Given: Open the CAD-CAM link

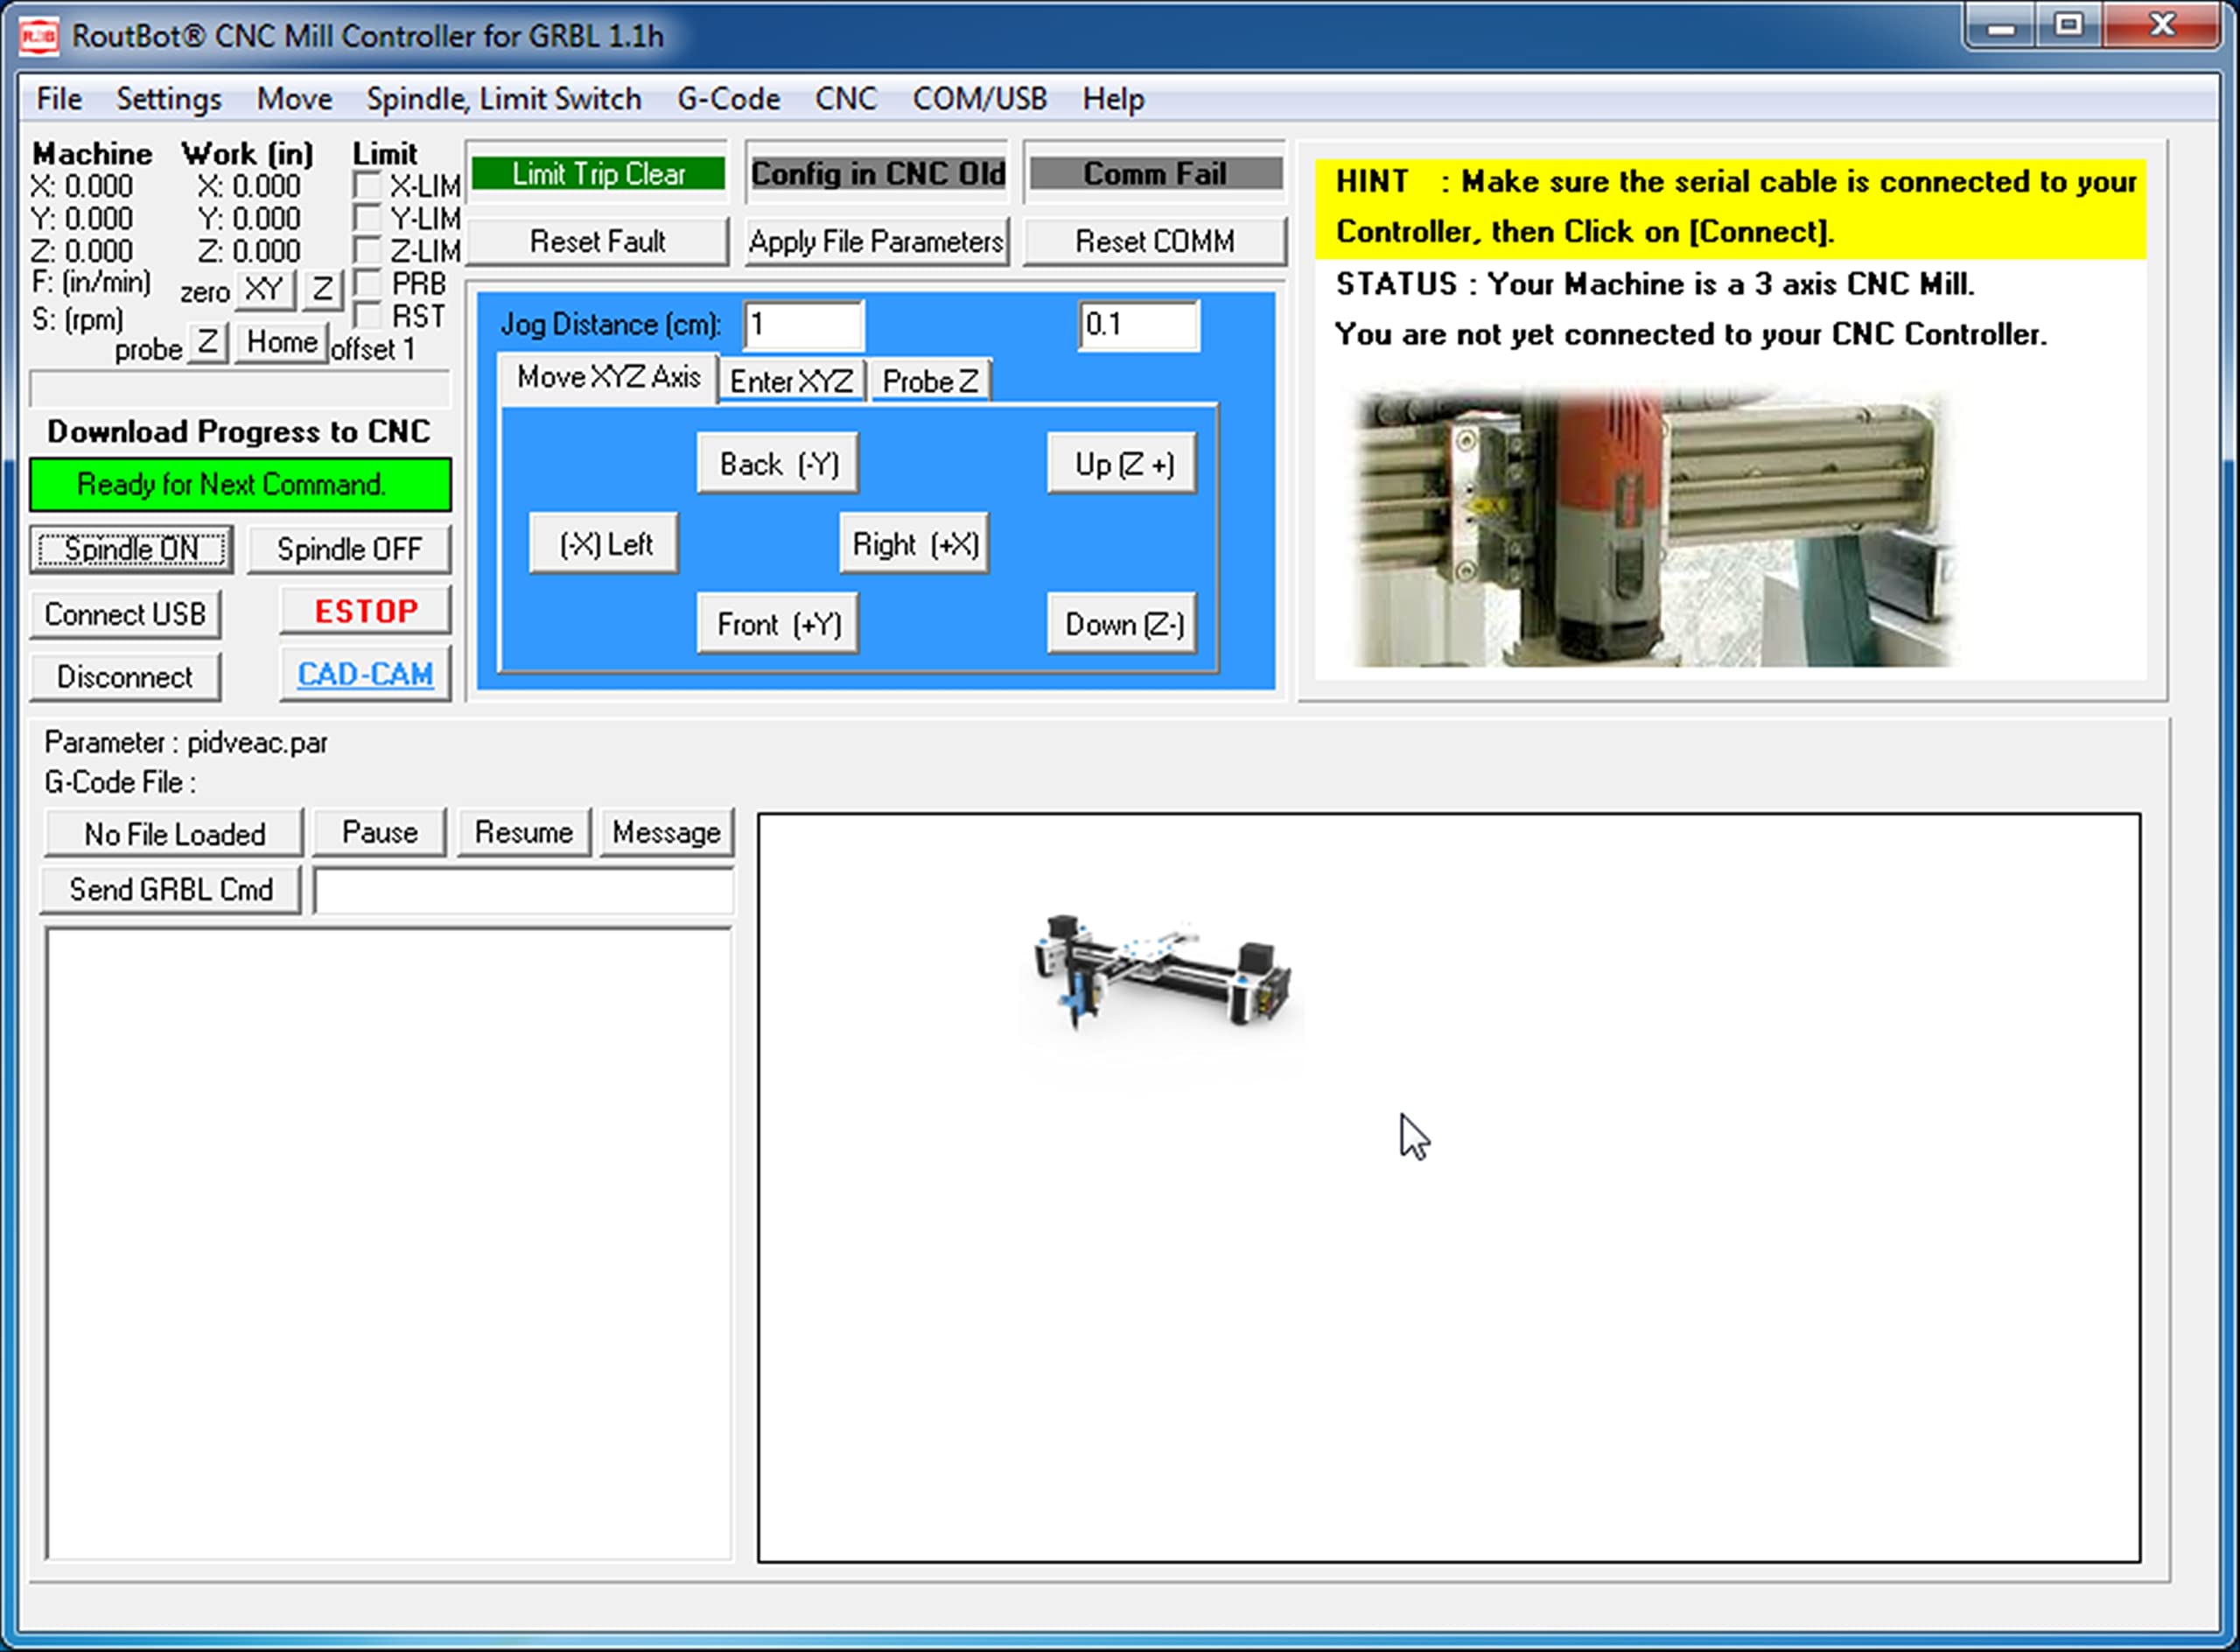Looking at the screenshot, I should 366,674.
